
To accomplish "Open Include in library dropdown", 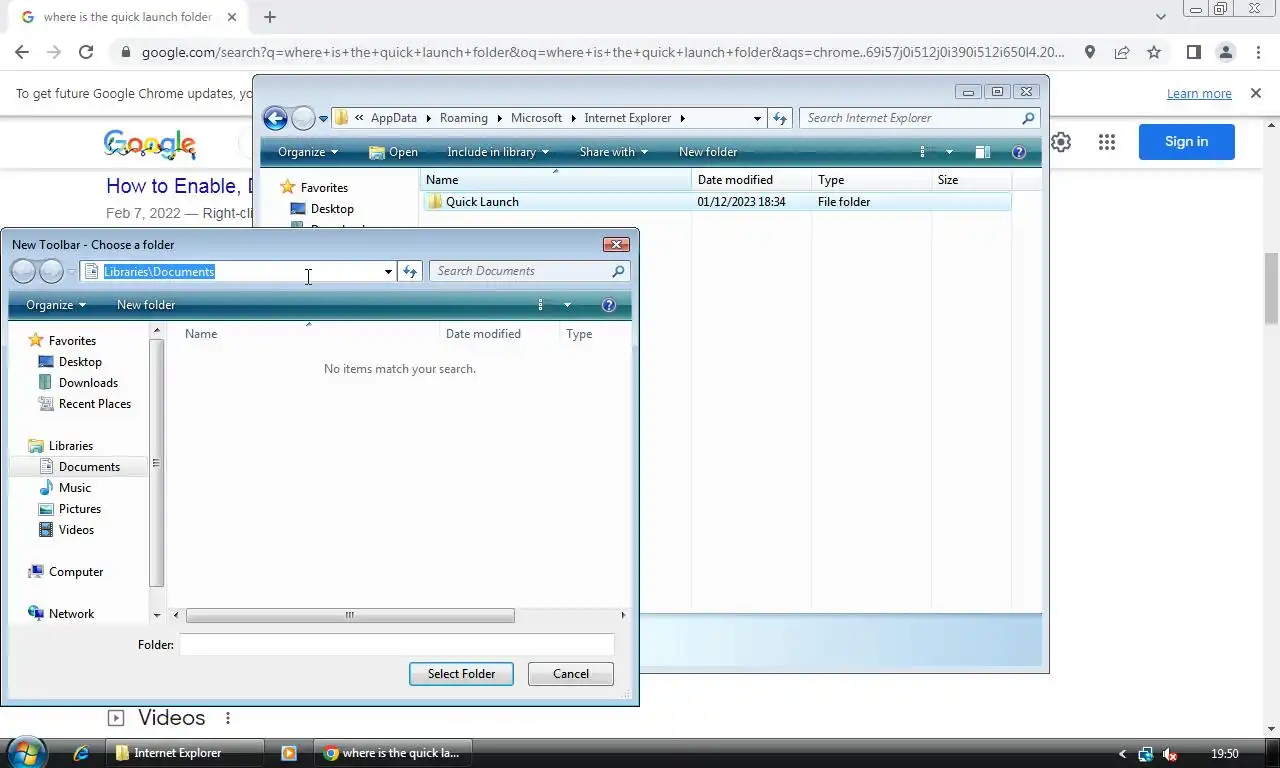I will click(x=498, y=152).
